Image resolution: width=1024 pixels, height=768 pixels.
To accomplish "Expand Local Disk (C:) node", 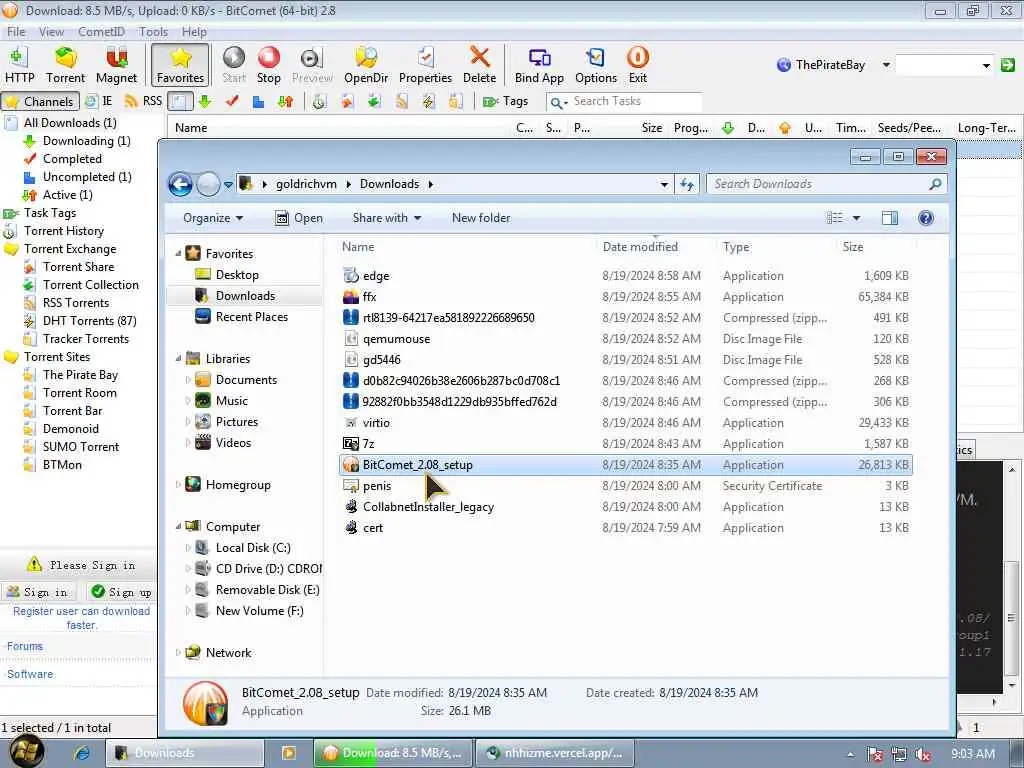I will (x=188, y=548).
